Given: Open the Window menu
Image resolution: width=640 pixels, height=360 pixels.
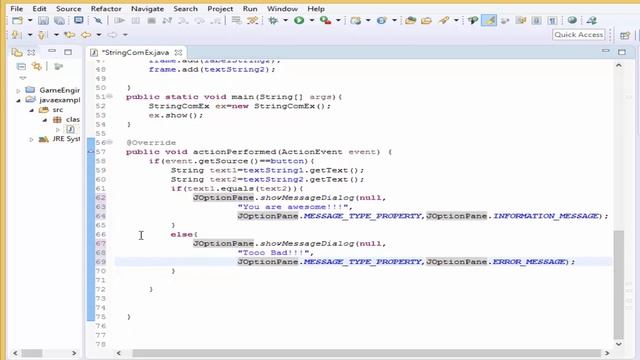Looking at the screenshot, I should 282,9.
